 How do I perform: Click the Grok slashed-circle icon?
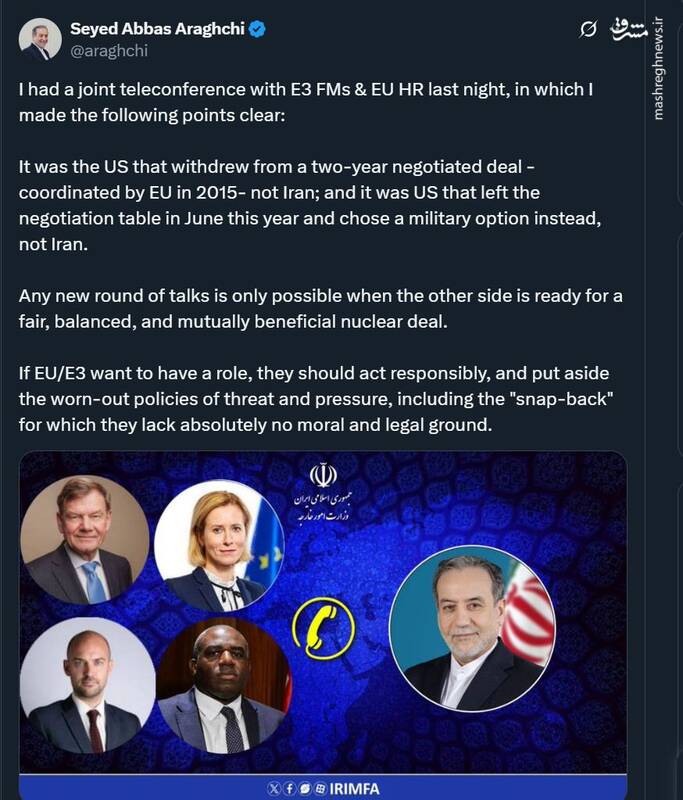click(x=588, y=30)
